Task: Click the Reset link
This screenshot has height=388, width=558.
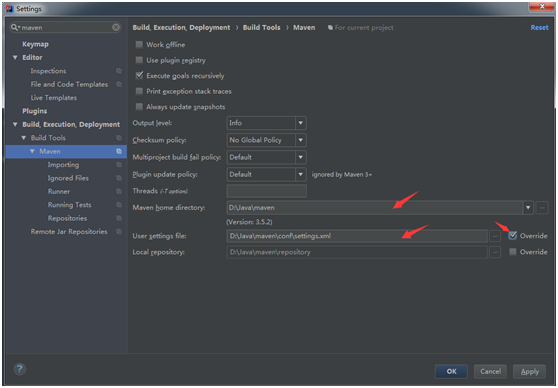Action: (x=539, y=27)
